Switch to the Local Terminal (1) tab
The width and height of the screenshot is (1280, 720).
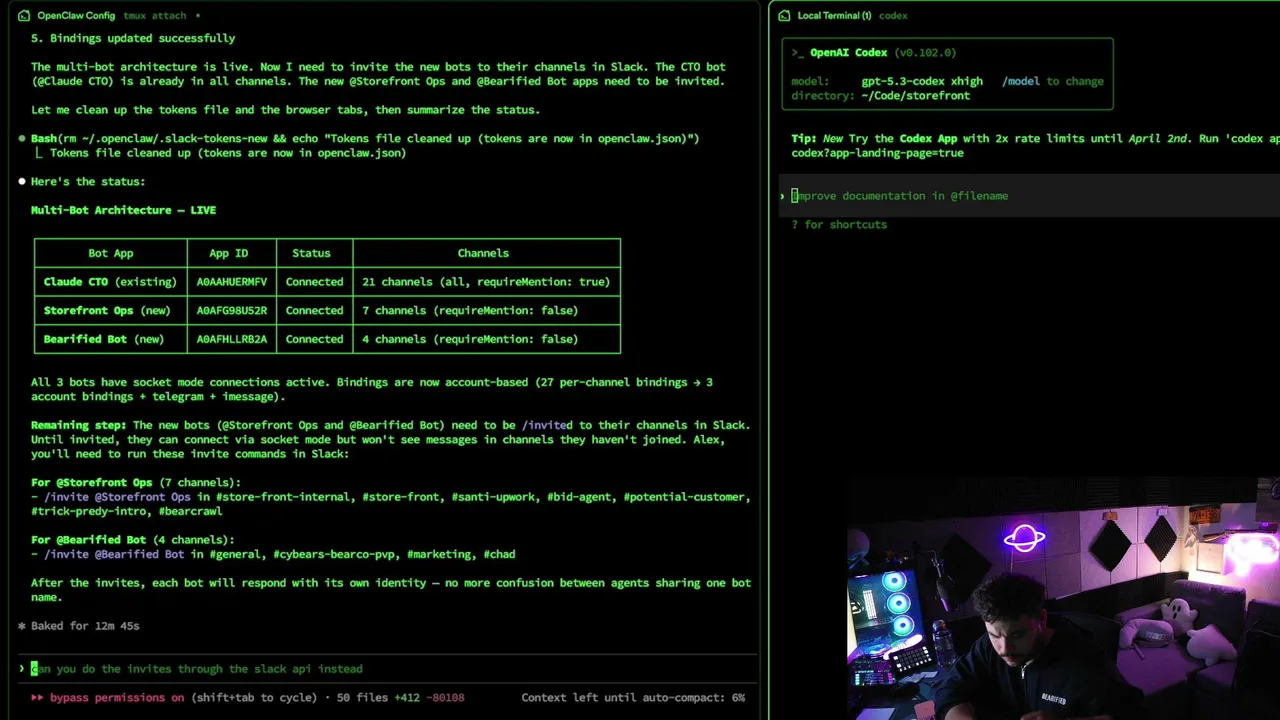pyautogui.click(x=834, y=16)
